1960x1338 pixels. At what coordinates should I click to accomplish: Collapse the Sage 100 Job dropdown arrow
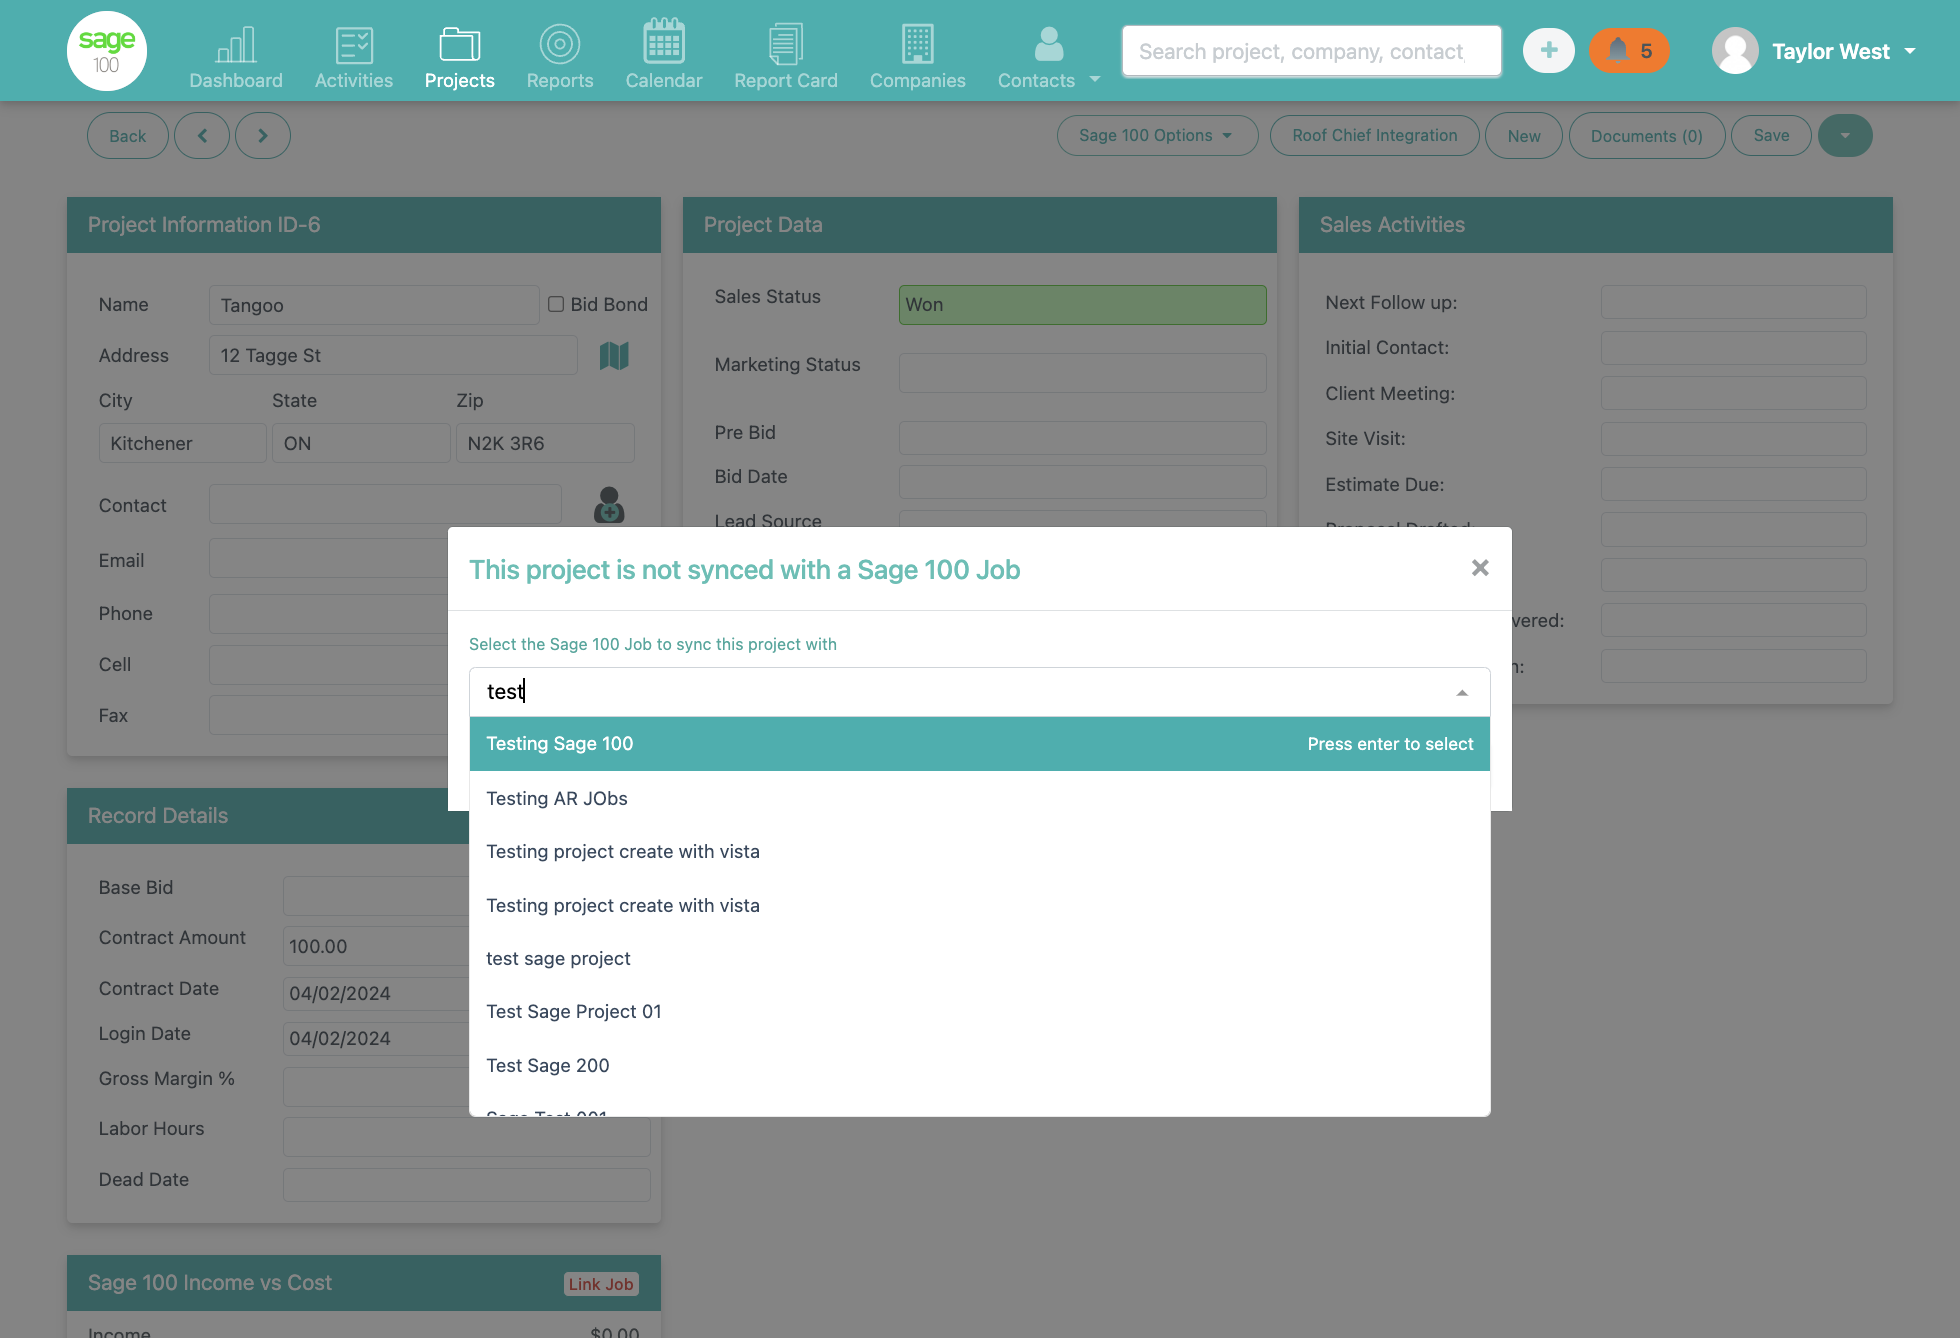tap(1462, 692)
